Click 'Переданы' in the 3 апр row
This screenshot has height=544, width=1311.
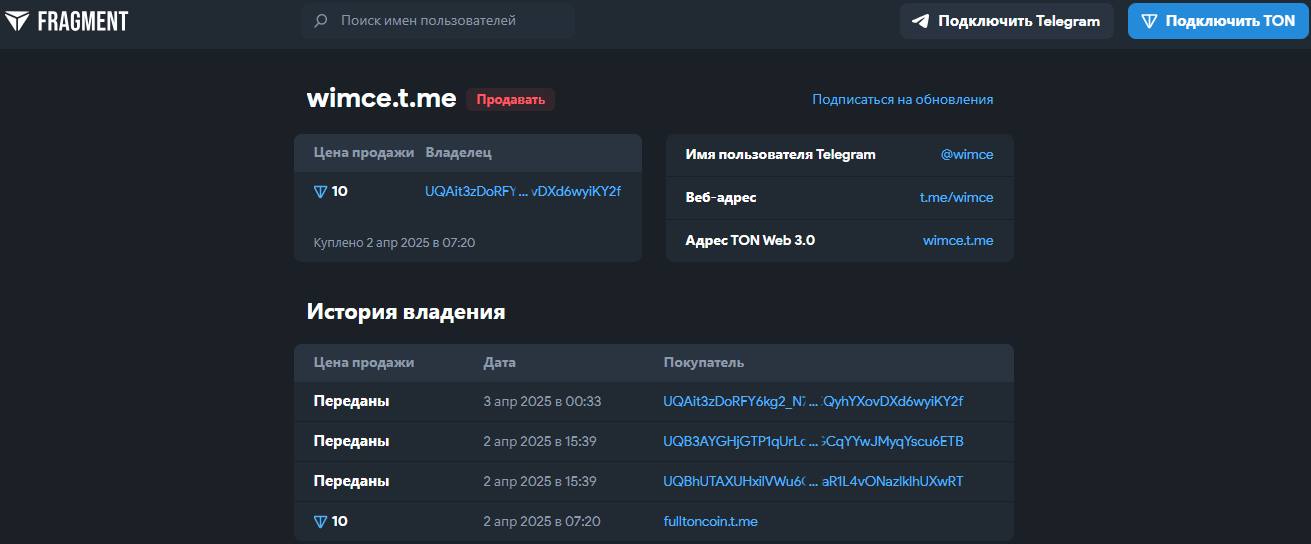click(x=351, y=401)
